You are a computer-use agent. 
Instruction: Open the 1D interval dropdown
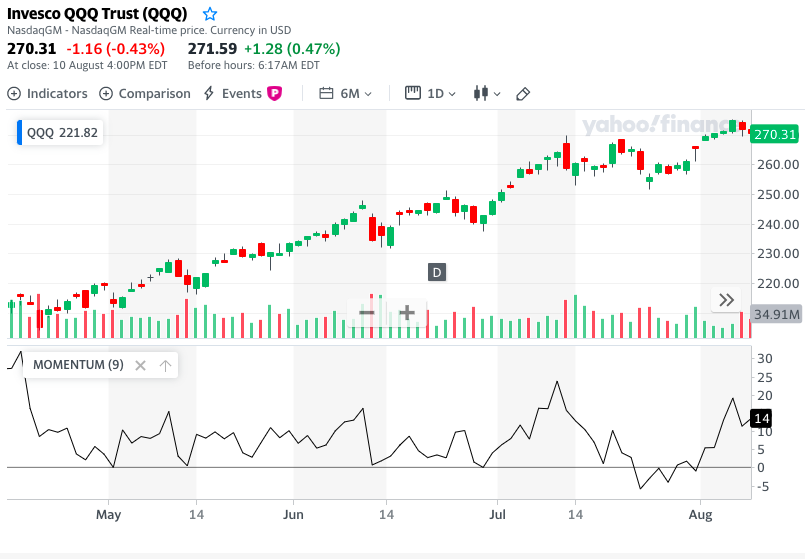click(430, 93)
